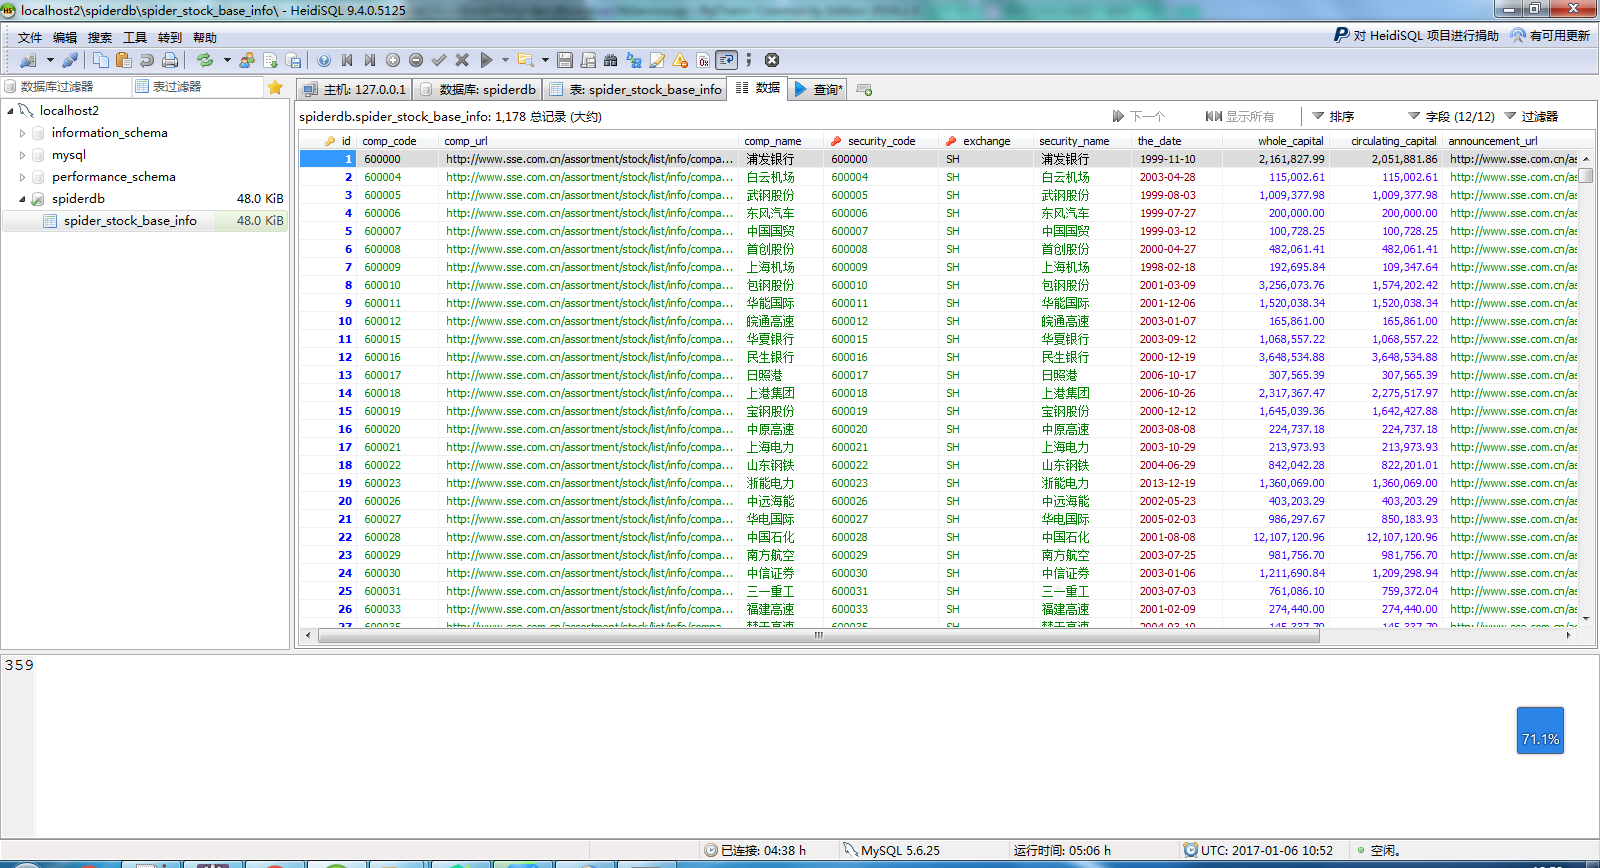Open the 编辑 menu
The image size is (1600, 868).
pyautogui.click(x=65, y=38)
